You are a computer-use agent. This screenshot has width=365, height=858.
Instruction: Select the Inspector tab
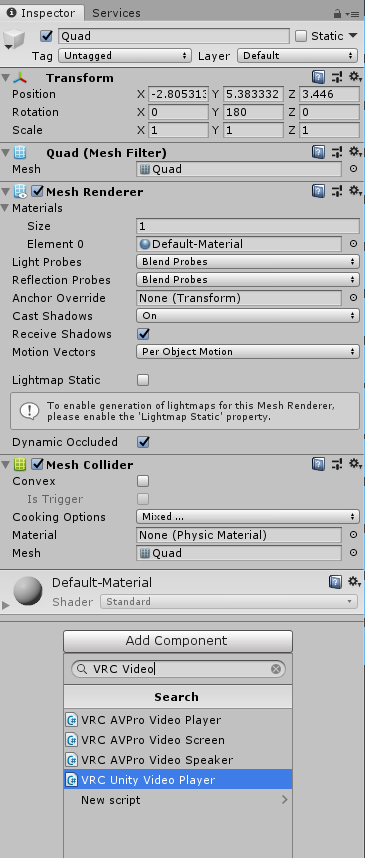tap(42, 13)
